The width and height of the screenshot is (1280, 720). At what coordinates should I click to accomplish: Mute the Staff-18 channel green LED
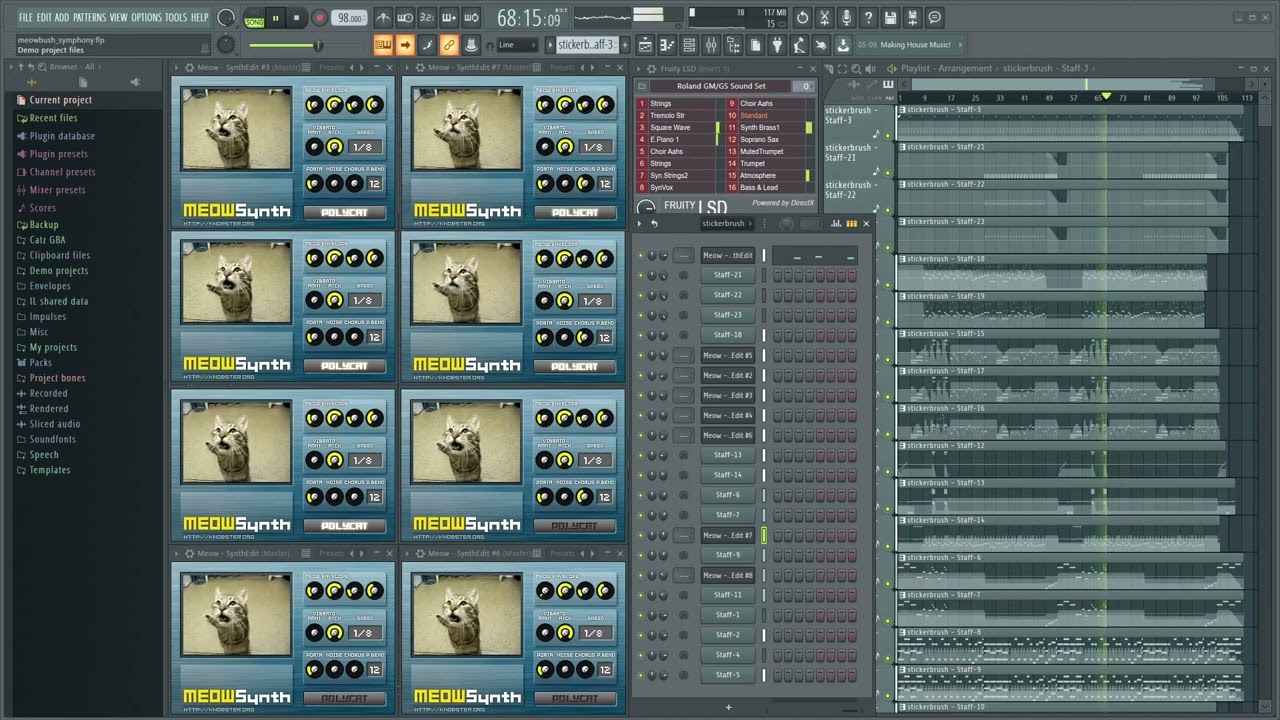641,335
